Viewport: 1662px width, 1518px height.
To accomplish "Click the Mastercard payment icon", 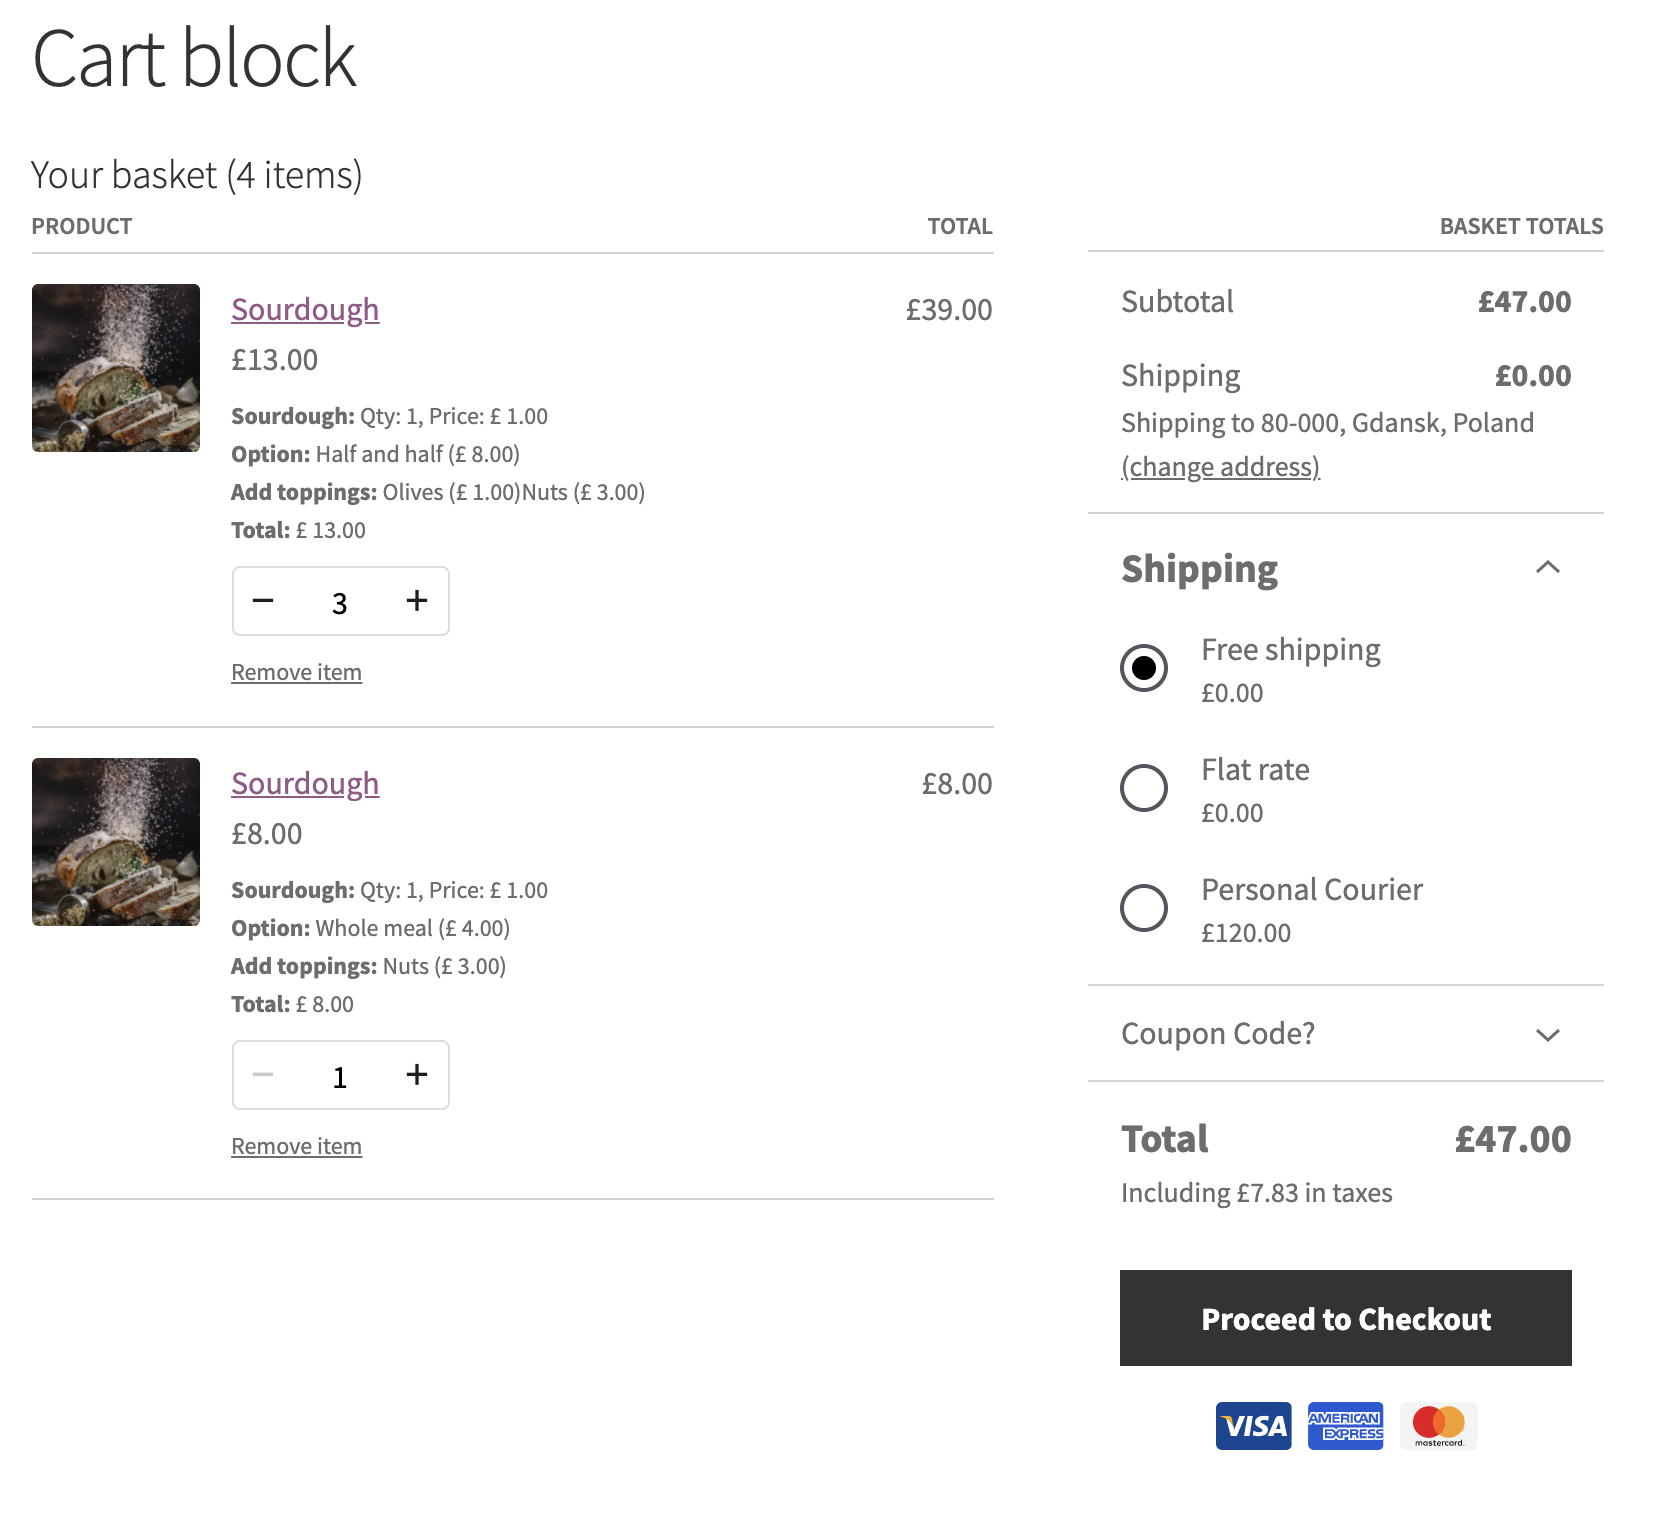I will click(1438, 1426).
